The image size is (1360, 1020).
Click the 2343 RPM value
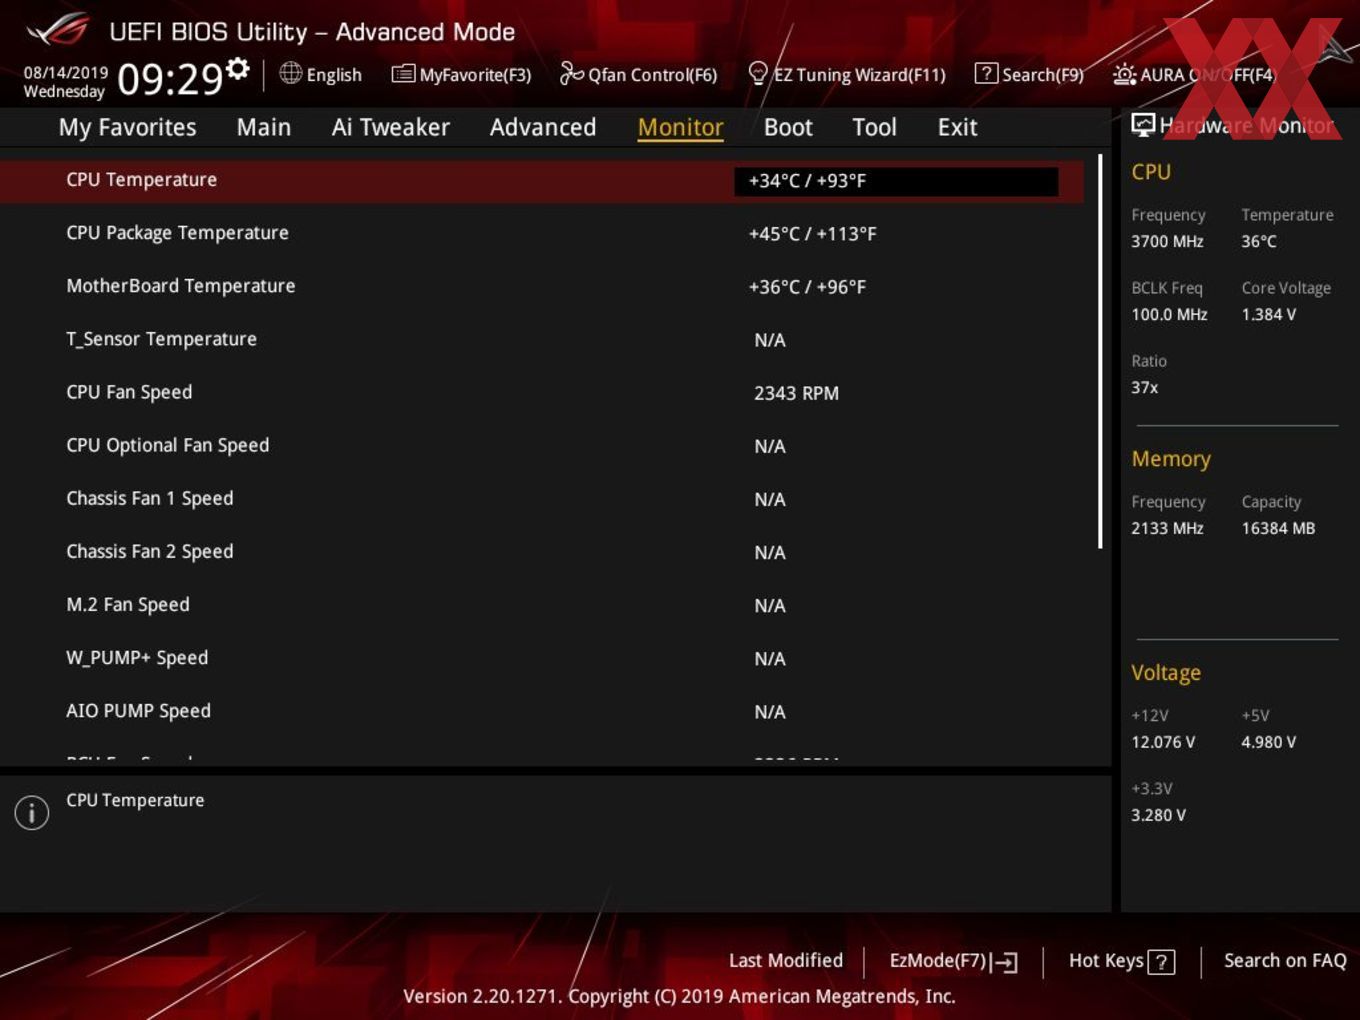pyautogui.click(x=796, y=393)
